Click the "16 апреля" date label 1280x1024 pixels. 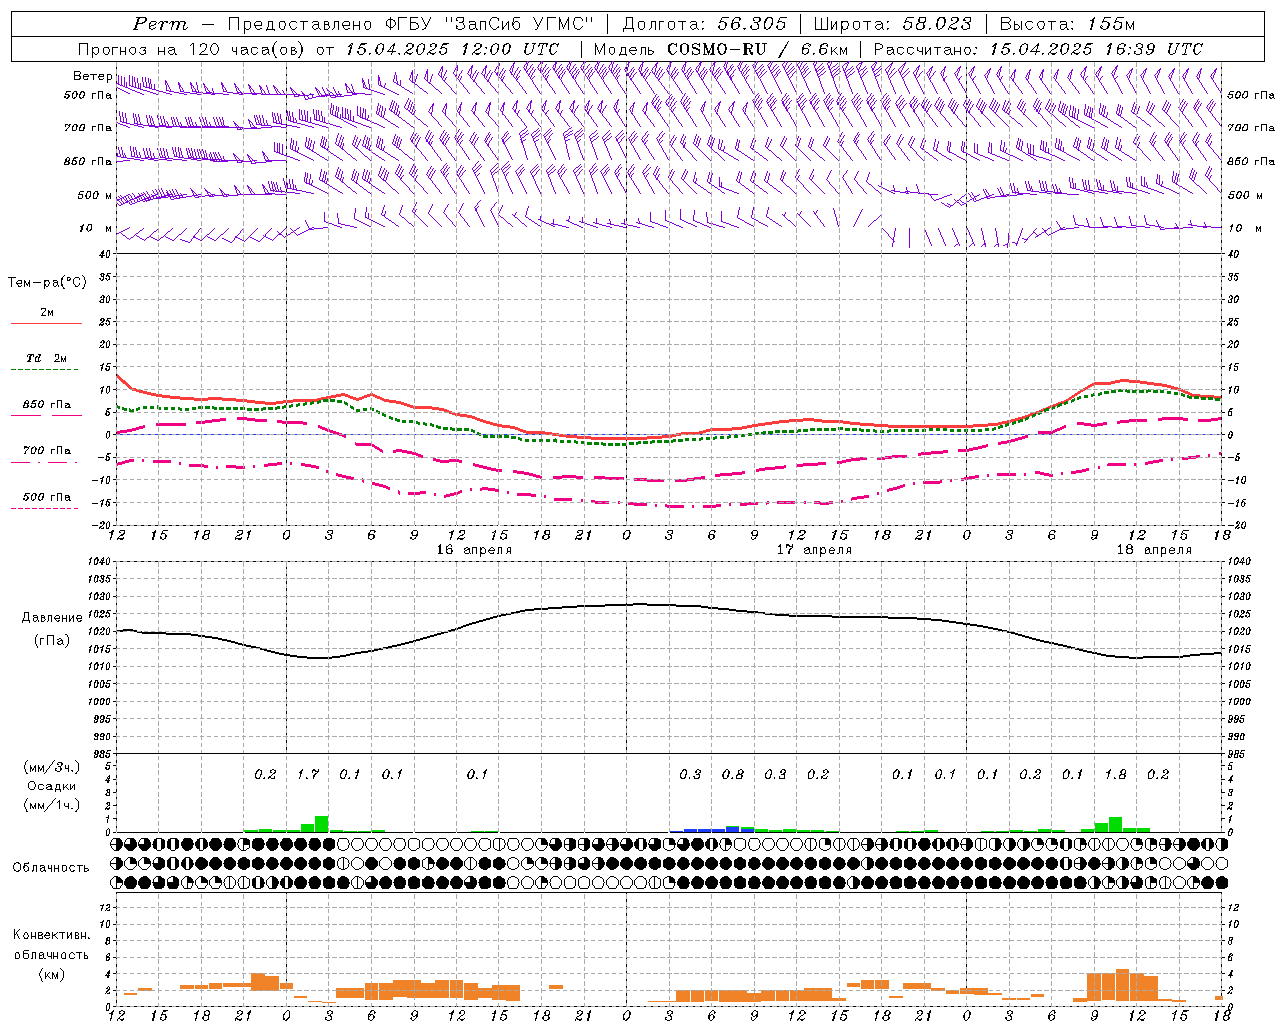[x=474, y=550]
